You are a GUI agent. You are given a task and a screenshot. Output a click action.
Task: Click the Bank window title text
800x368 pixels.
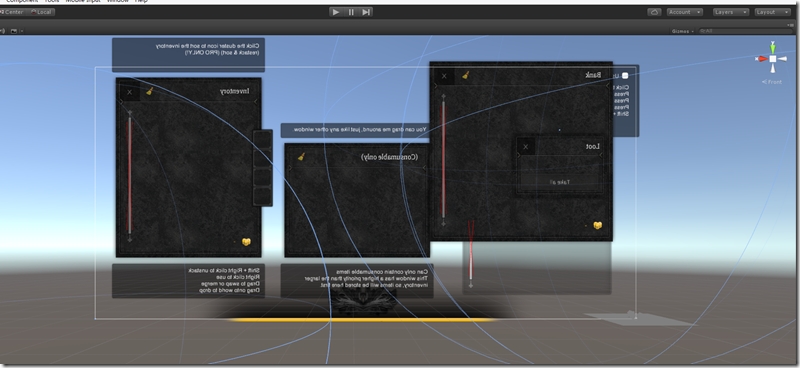tap(593, 75)
